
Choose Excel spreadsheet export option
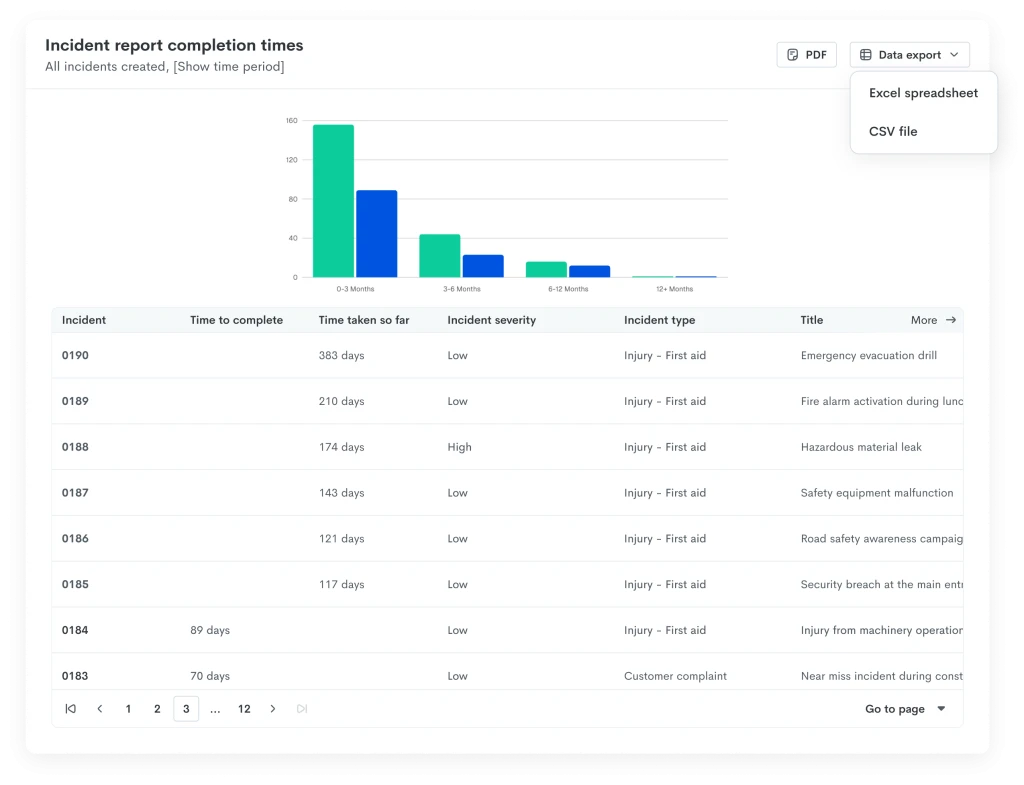point(923,93)
